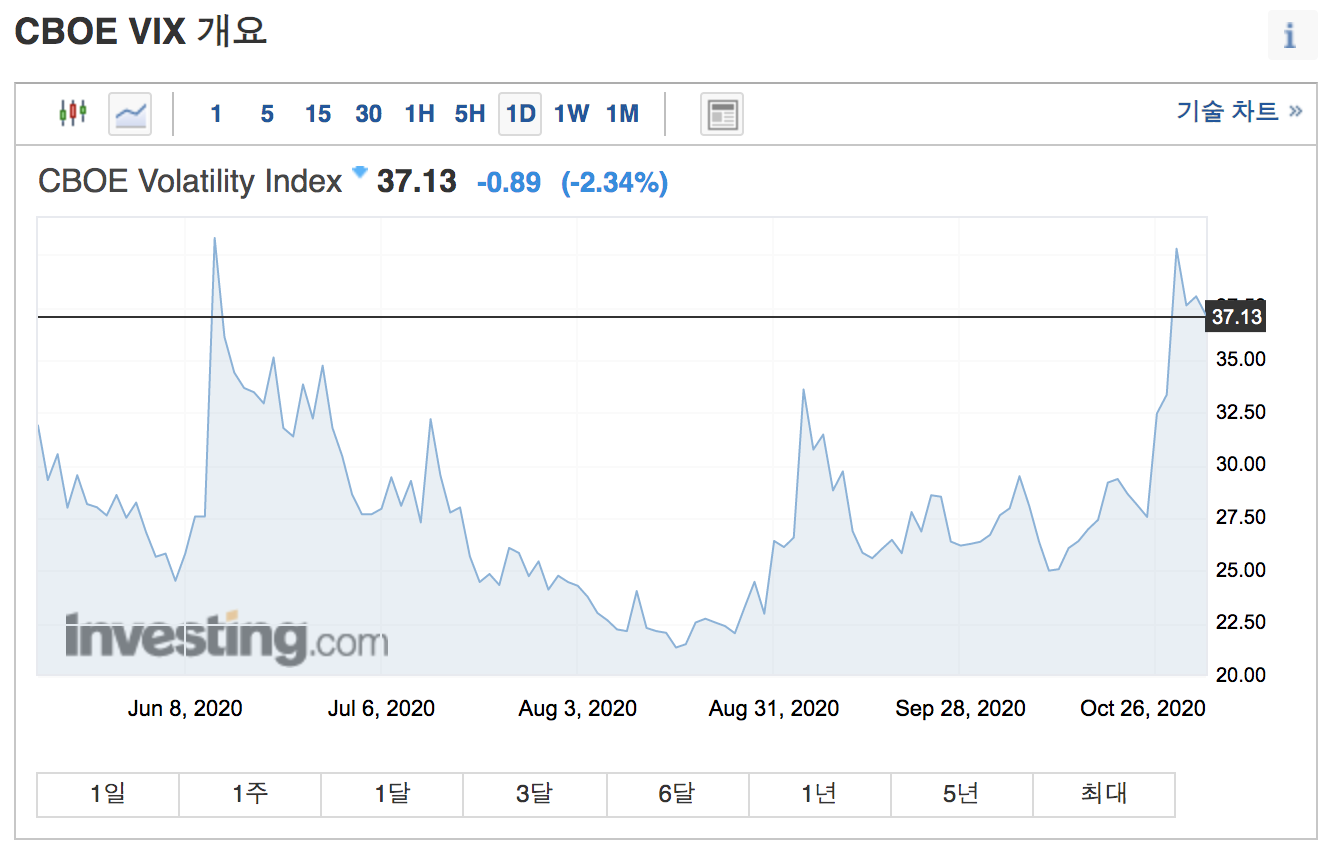Image resolution: width=1334 pixels, height=856 pixels.
Task: Click the 35.00 y-axis label
Action: 1240,359
